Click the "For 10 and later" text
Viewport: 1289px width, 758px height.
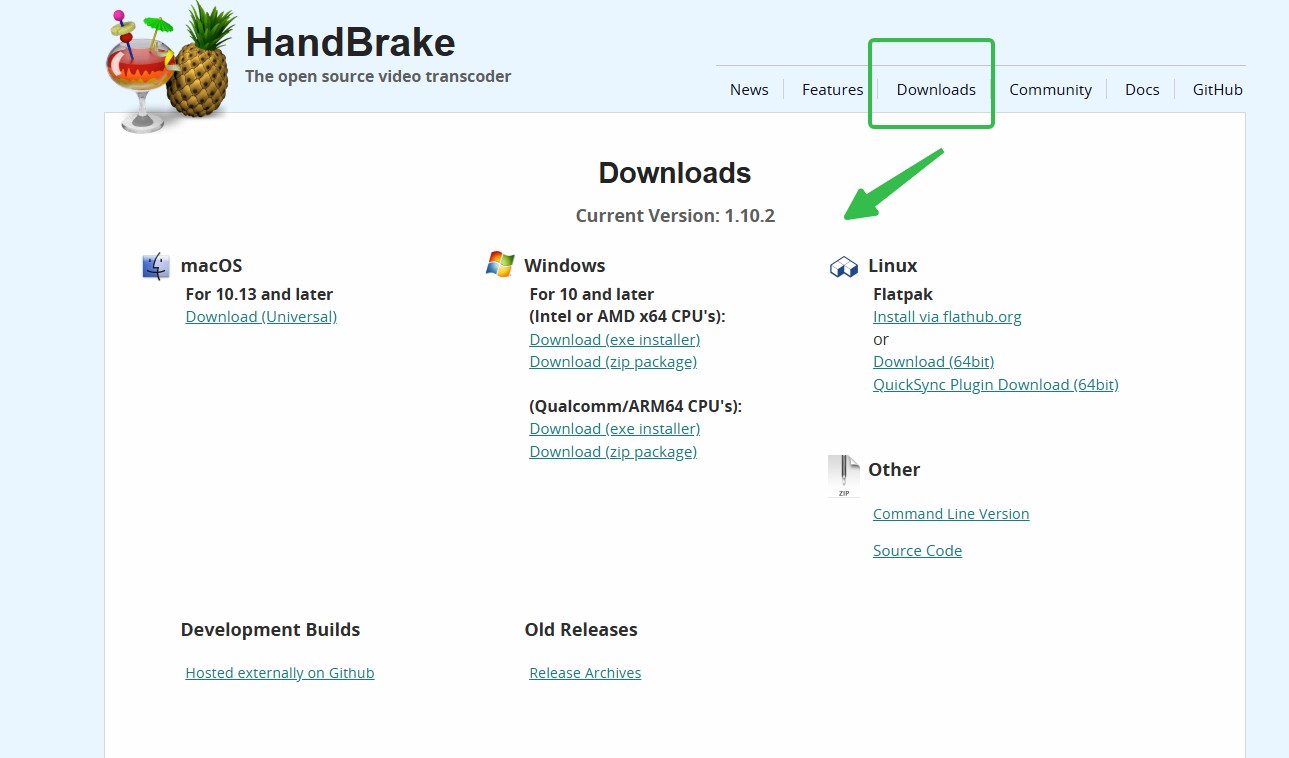592,295
